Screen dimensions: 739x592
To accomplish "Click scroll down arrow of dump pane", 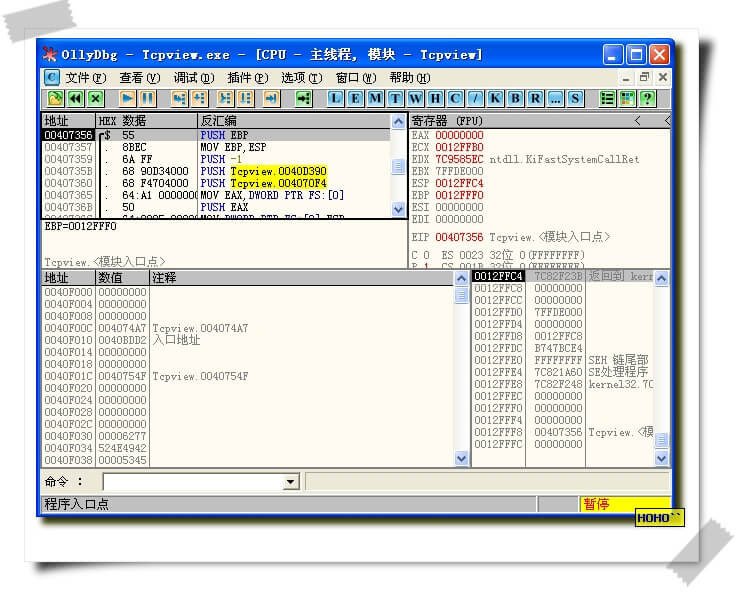I will pos(461,458).
